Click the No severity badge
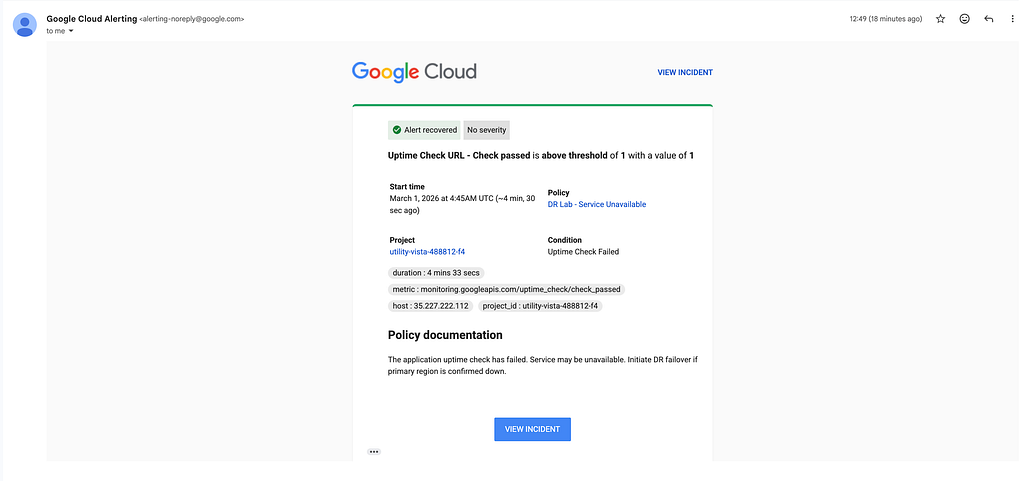The width and height of the screenshot is (1024, 481). point(487,130)
